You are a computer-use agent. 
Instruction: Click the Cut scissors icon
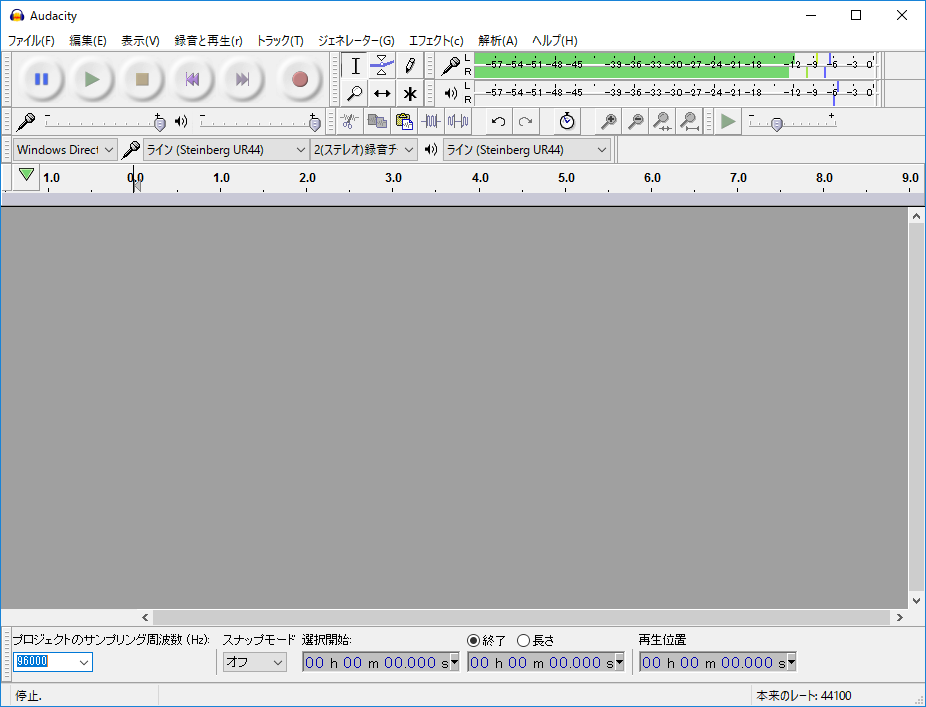coord(350,122)
